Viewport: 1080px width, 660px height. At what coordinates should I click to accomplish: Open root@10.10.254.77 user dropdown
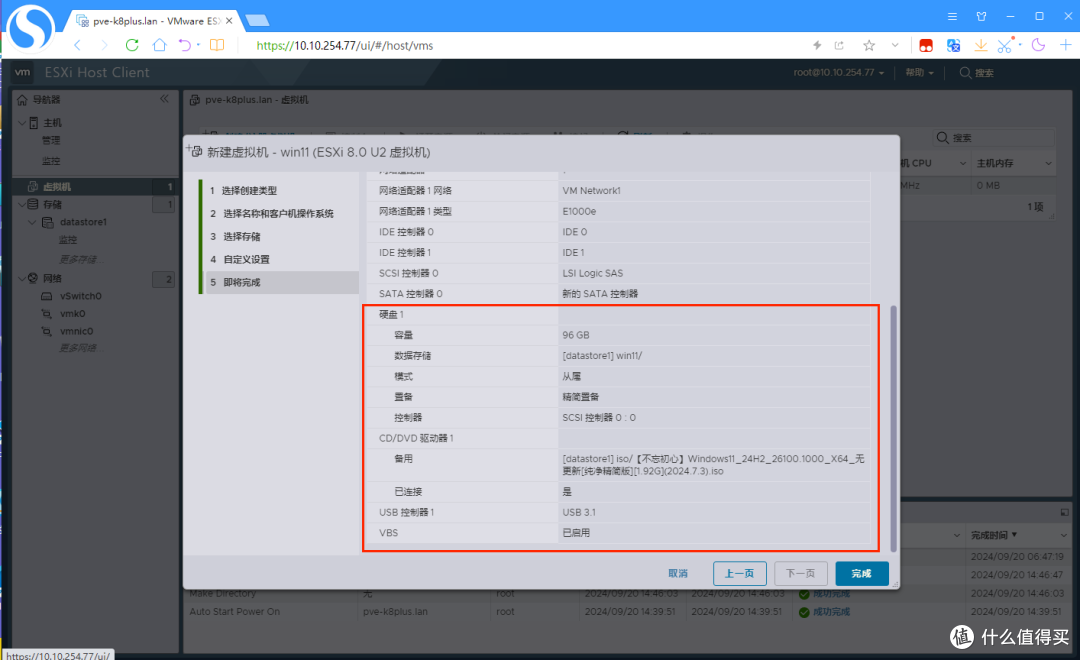click(838, 72)
